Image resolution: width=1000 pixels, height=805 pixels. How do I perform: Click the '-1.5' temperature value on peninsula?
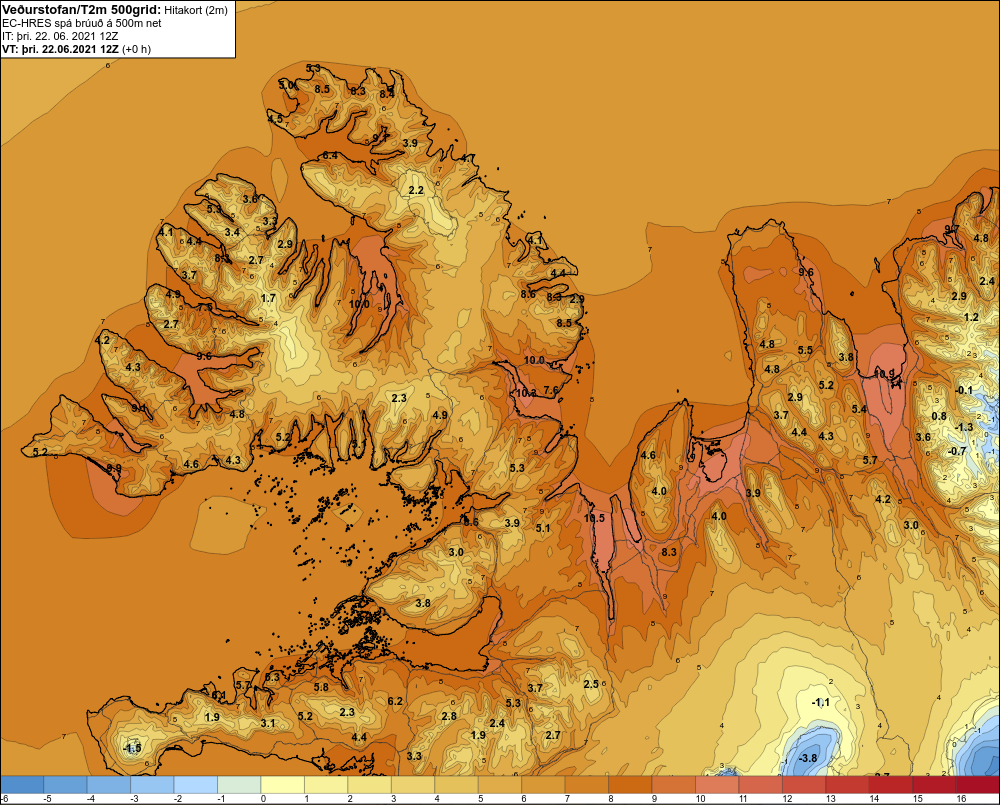click(131, 748)
